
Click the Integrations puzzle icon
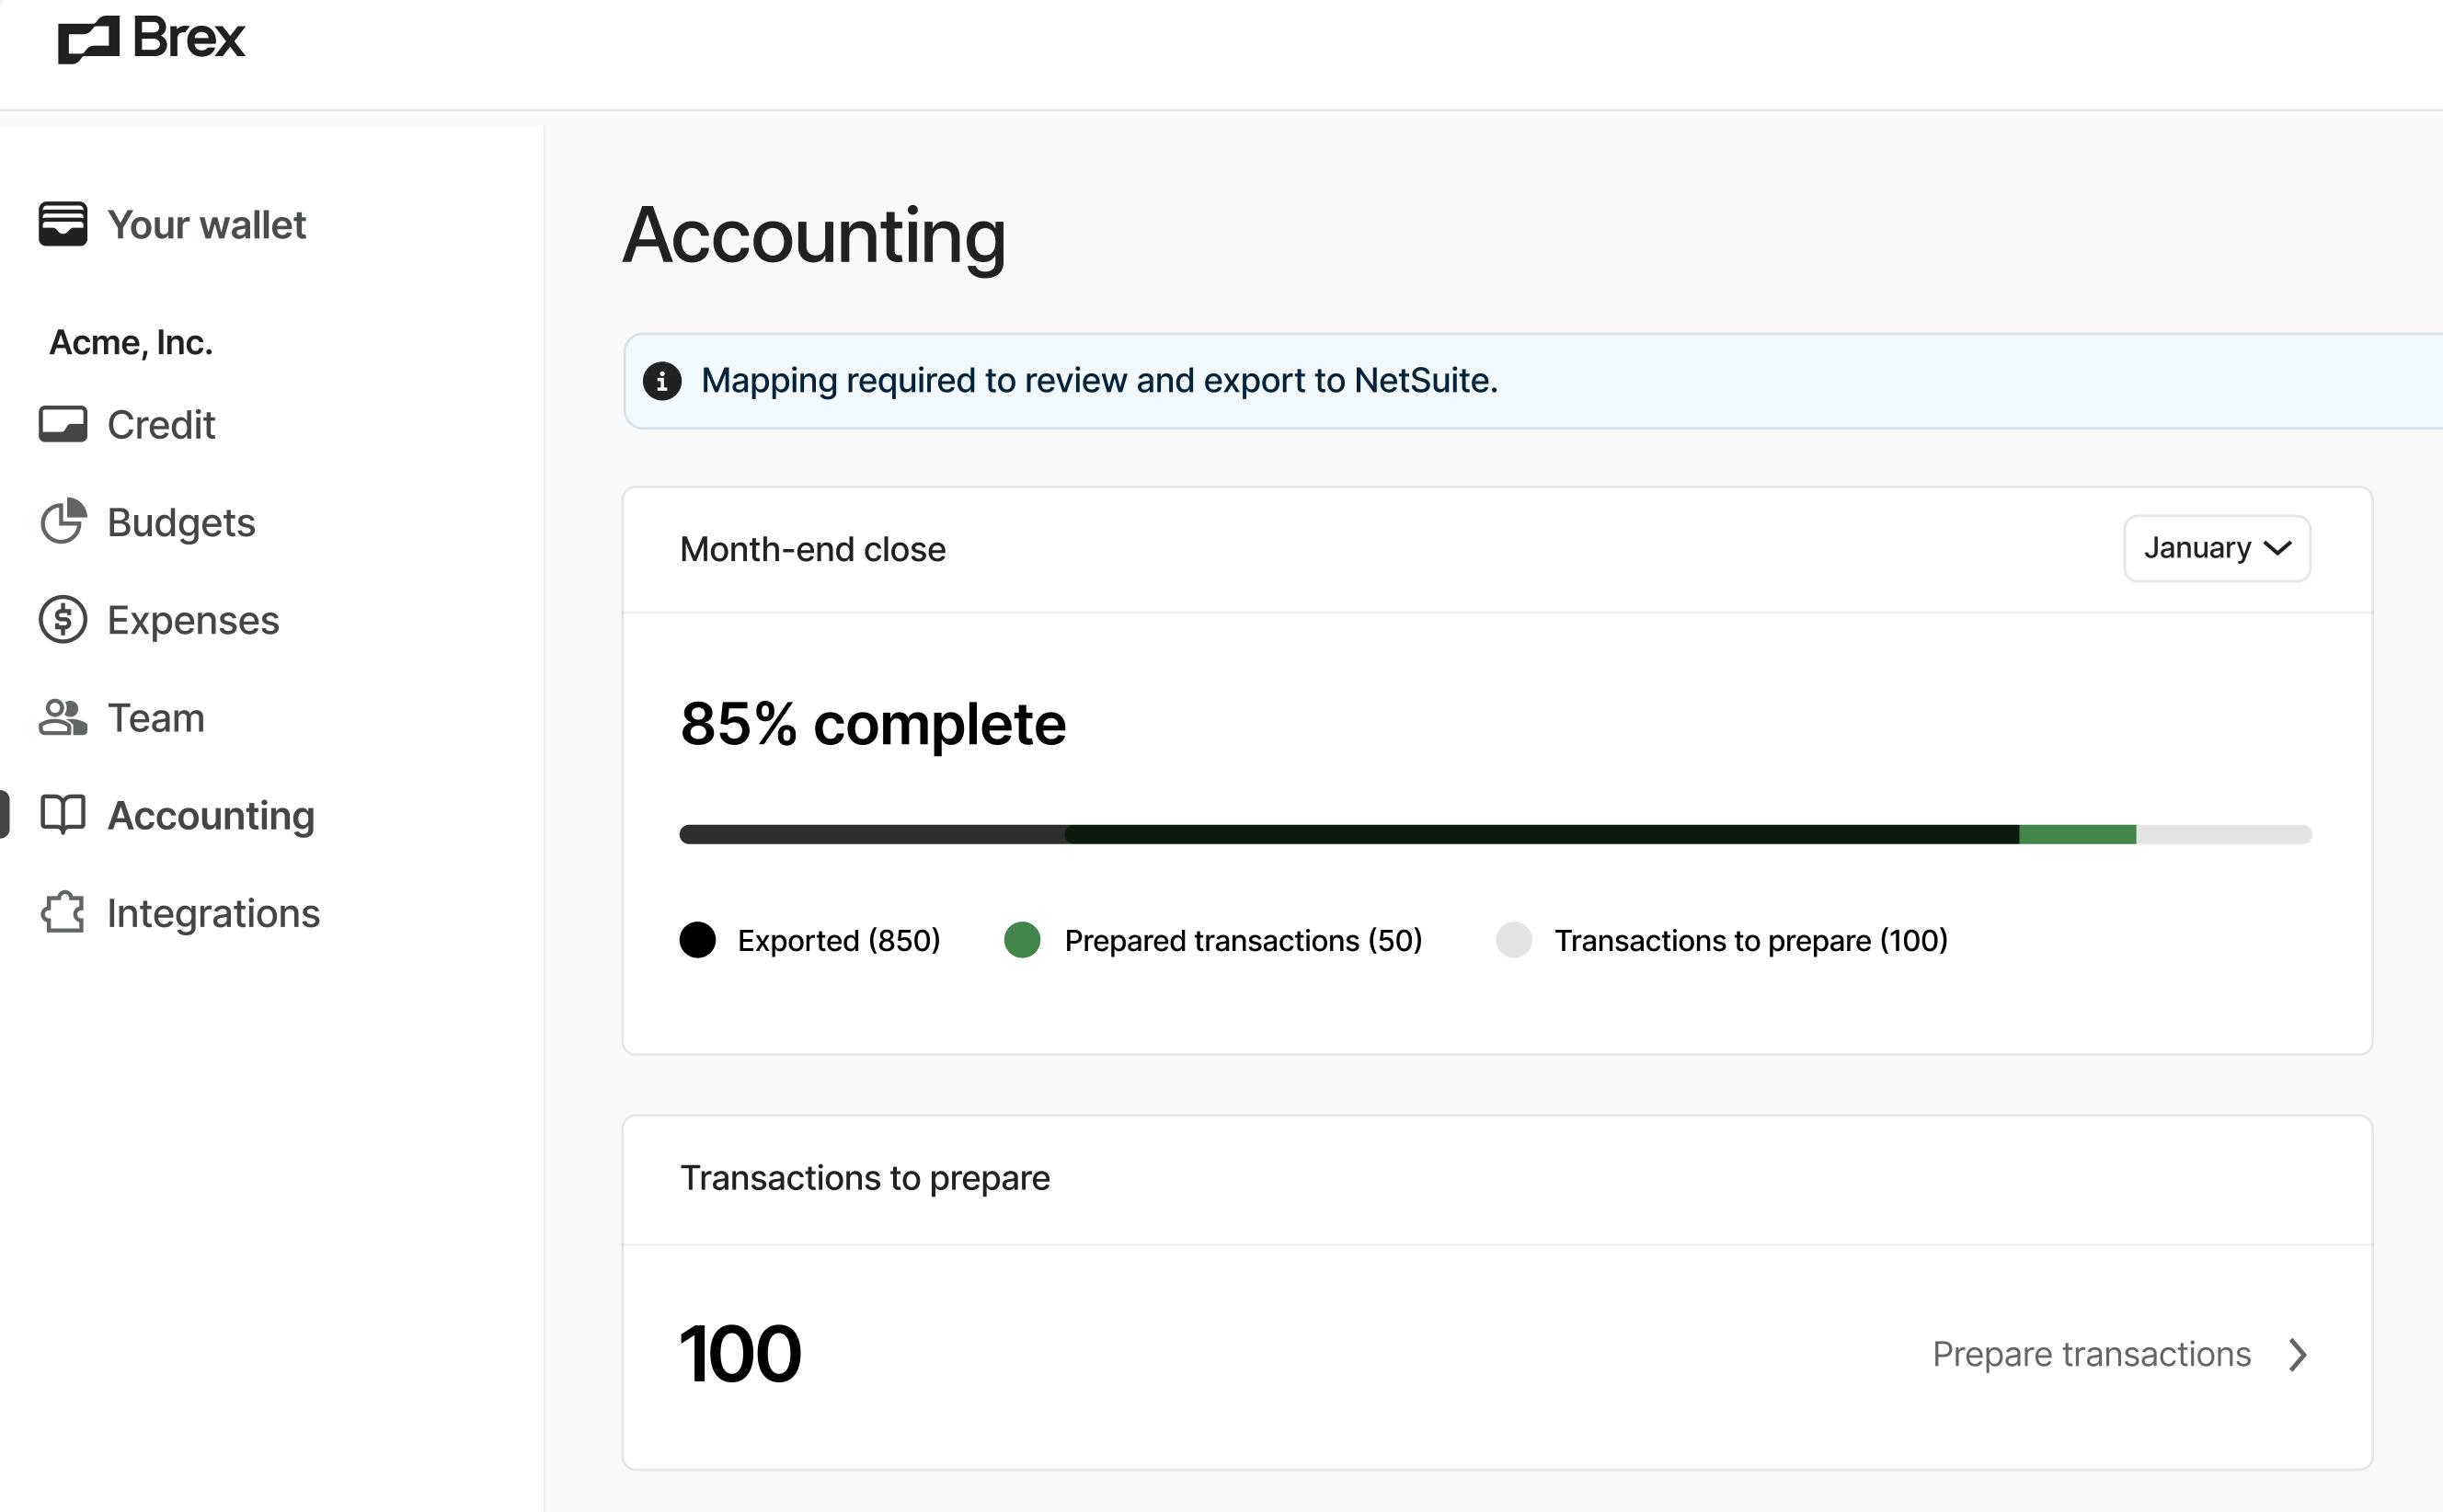pyautogui.click(x=63, y=913)
